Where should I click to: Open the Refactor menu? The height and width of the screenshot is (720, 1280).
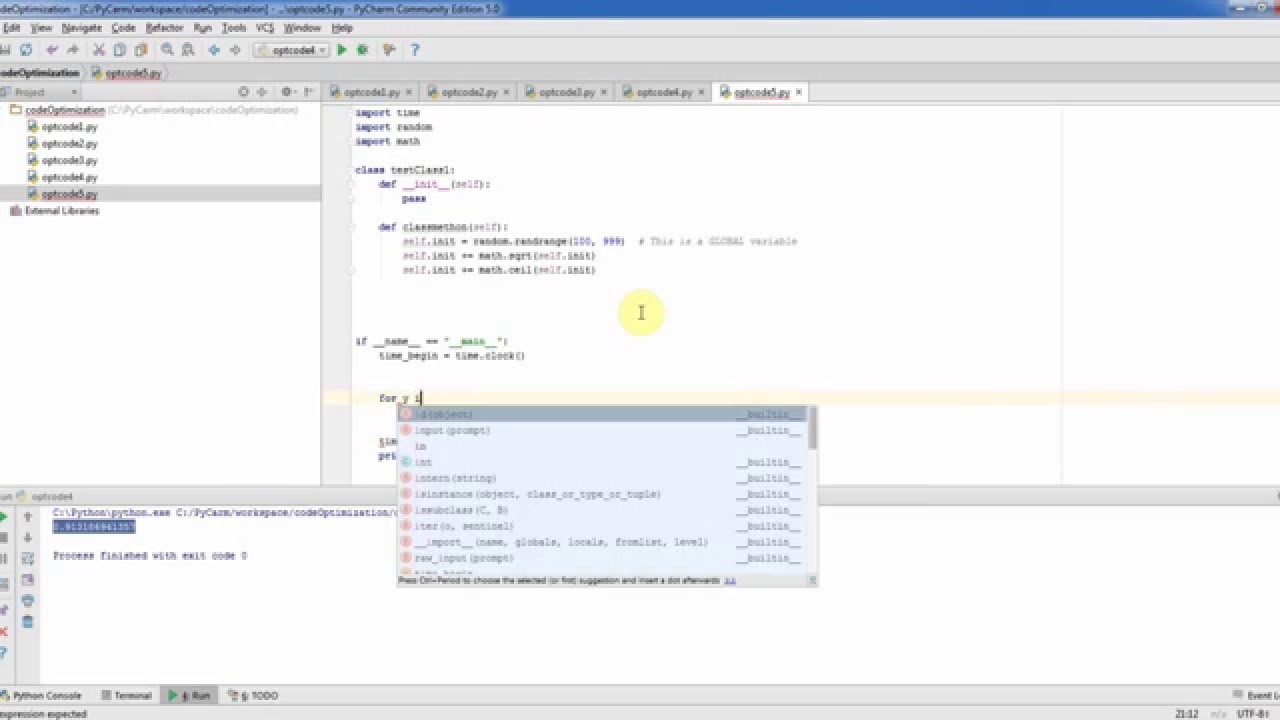tap(165, 28)
